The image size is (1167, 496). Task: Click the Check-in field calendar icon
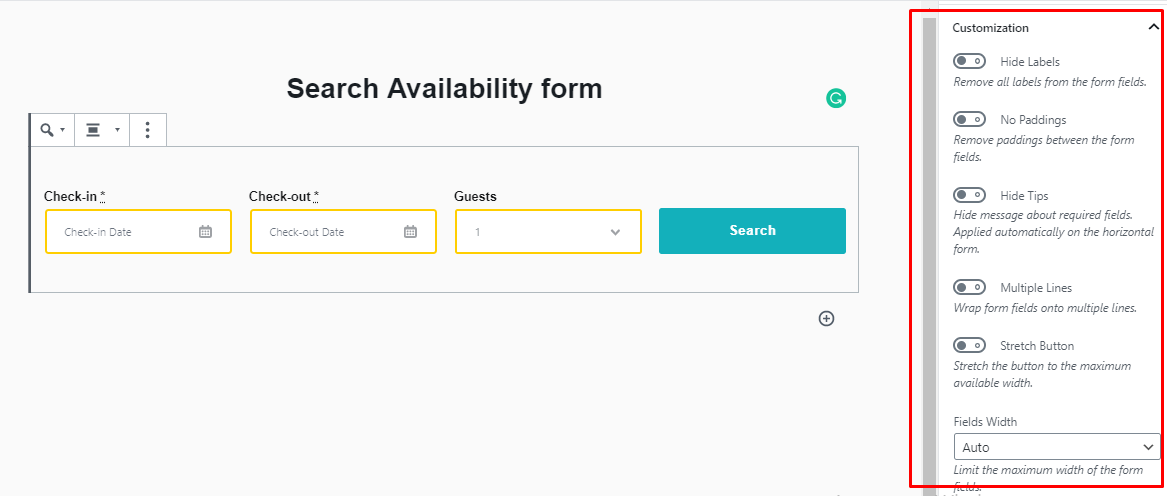(x=205, y=232)
